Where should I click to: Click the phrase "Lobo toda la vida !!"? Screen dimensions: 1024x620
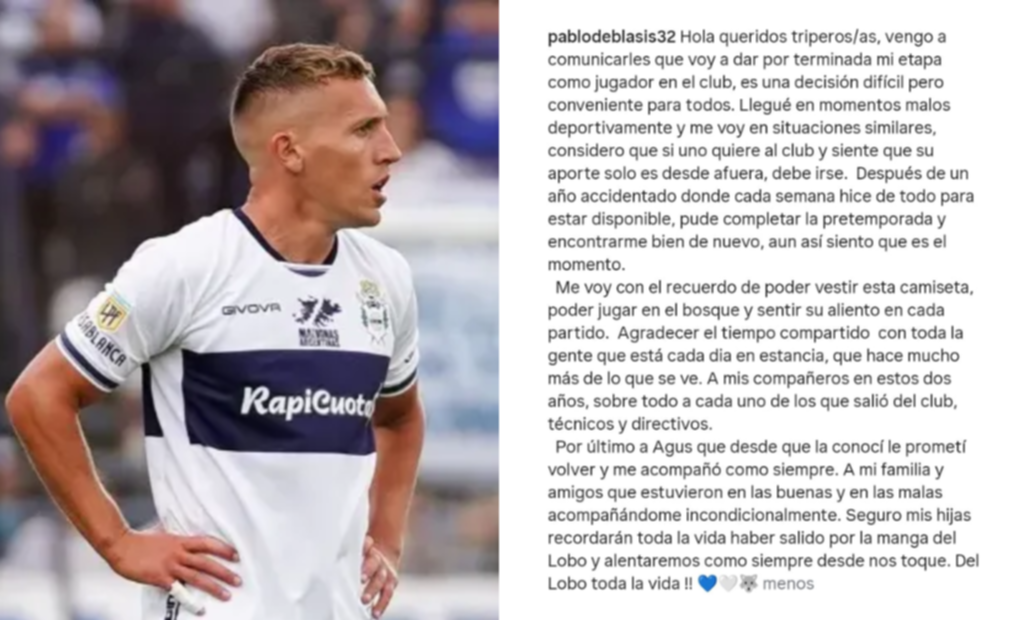click(x=620, y=583)
